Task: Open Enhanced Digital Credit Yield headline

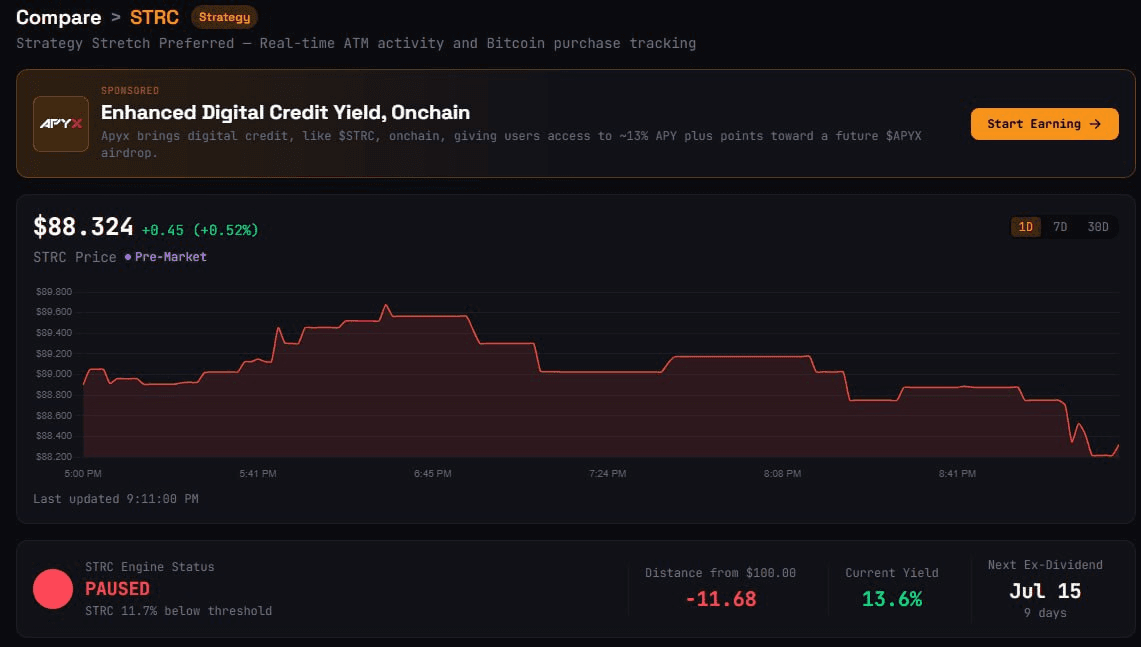Action: tap(285, 113)
